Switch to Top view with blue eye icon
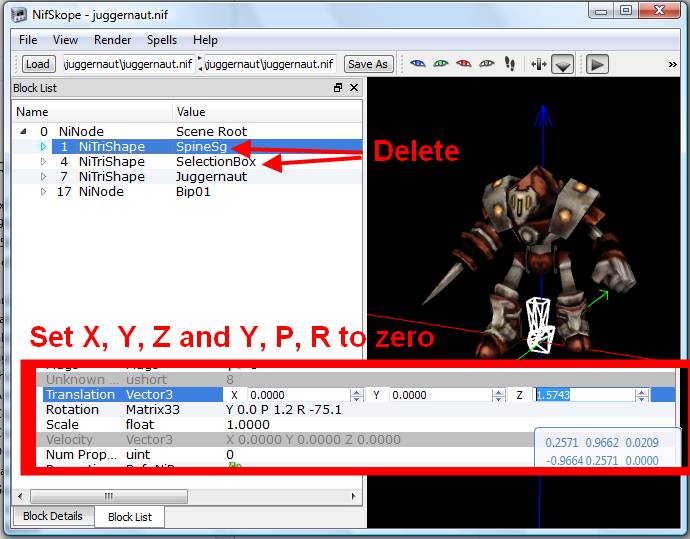Image resolution: width=690 pixels, height=539 pixels. click(418, 64)
